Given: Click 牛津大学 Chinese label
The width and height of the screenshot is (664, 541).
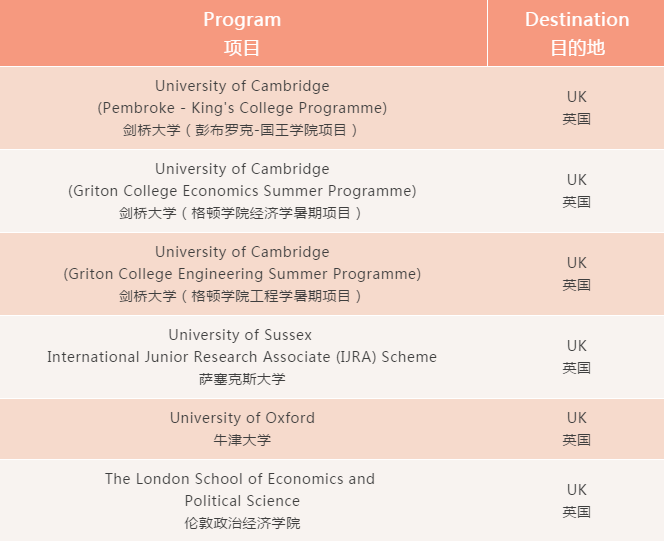Looking at the screenshot, I should pyautogui.click(x=242, y=440).
